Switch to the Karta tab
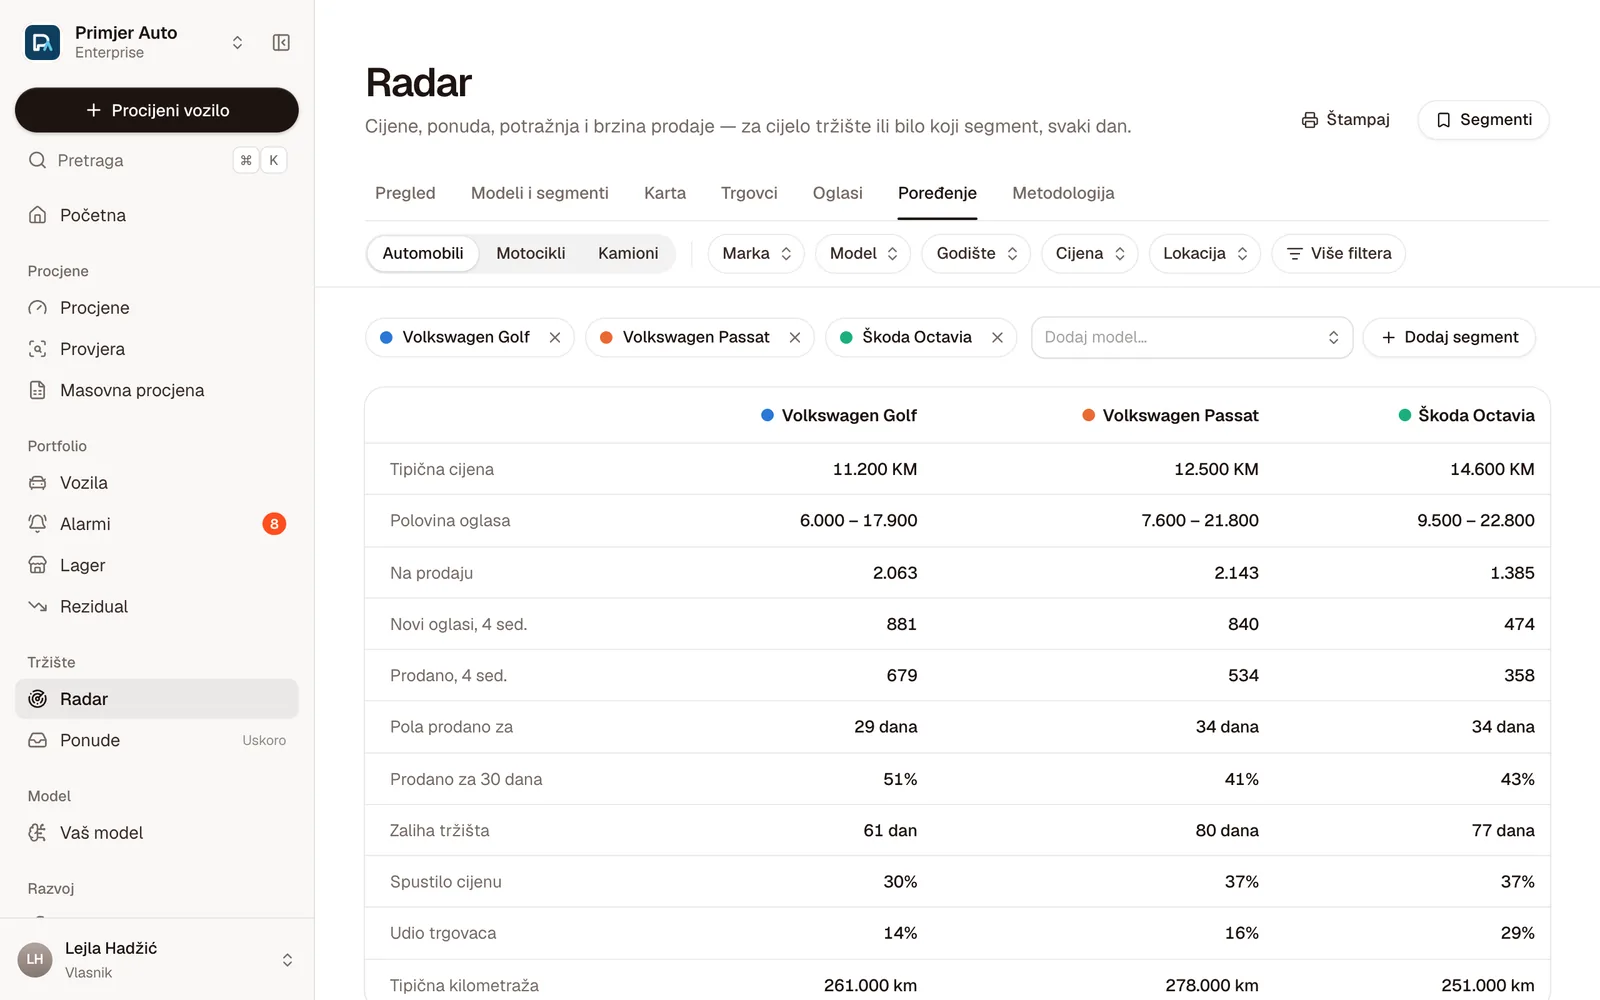The image size is (1600, 1000). coord(664,193)
